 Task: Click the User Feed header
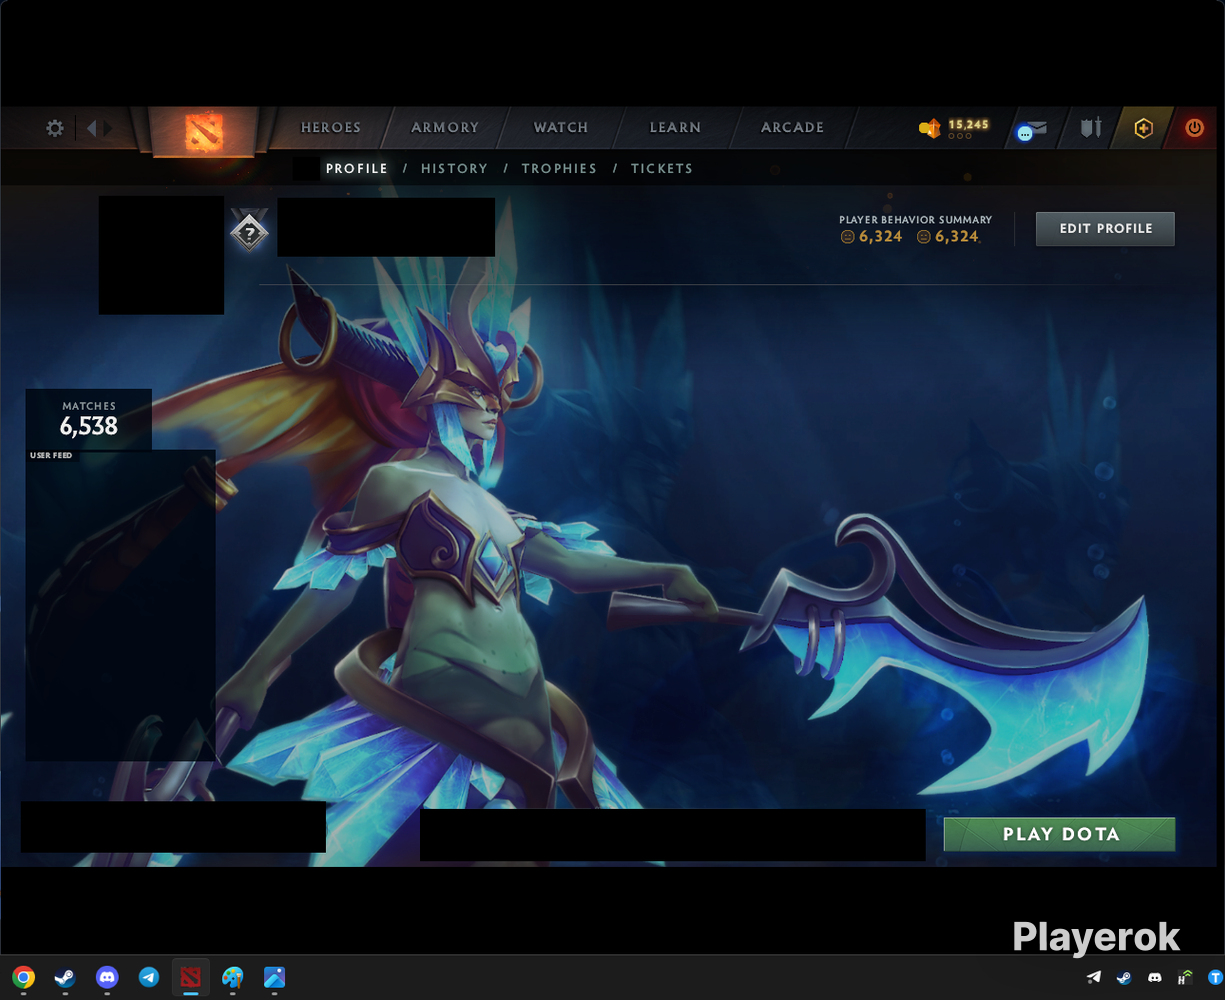click(51, 456)
